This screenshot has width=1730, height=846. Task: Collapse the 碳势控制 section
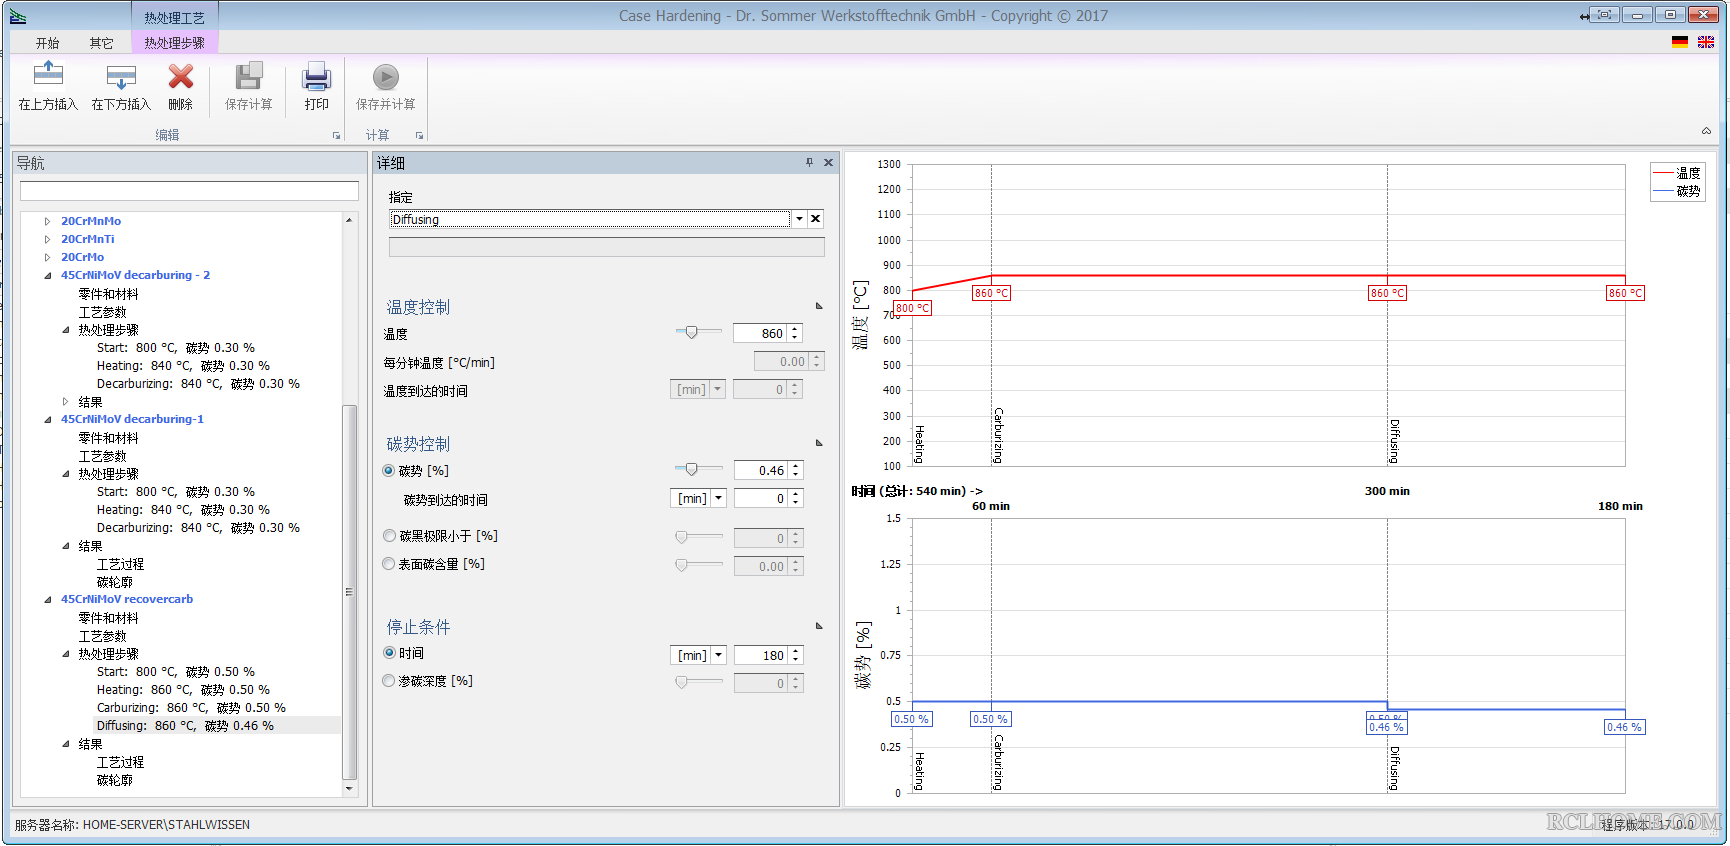click(819, 443)
